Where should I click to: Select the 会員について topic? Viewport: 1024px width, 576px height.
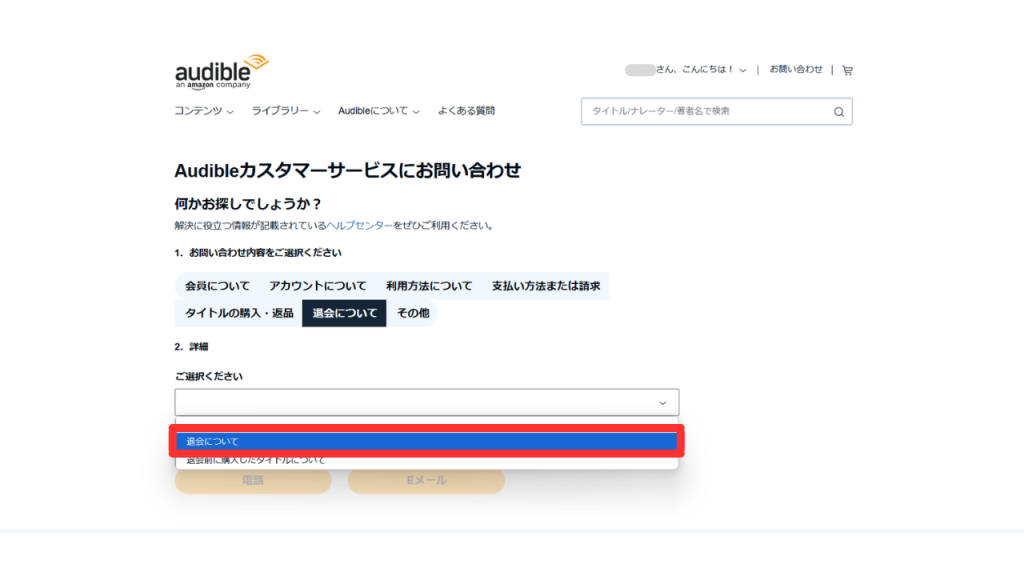click(x=217, y=286)
